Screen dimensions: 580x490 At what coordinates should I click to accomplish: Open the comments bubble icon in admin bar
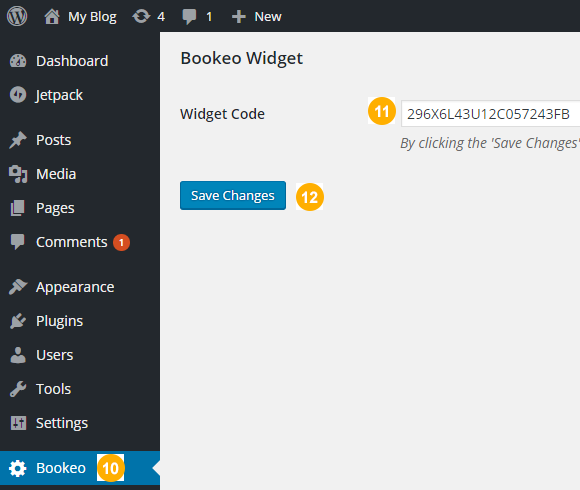(189, 17)
